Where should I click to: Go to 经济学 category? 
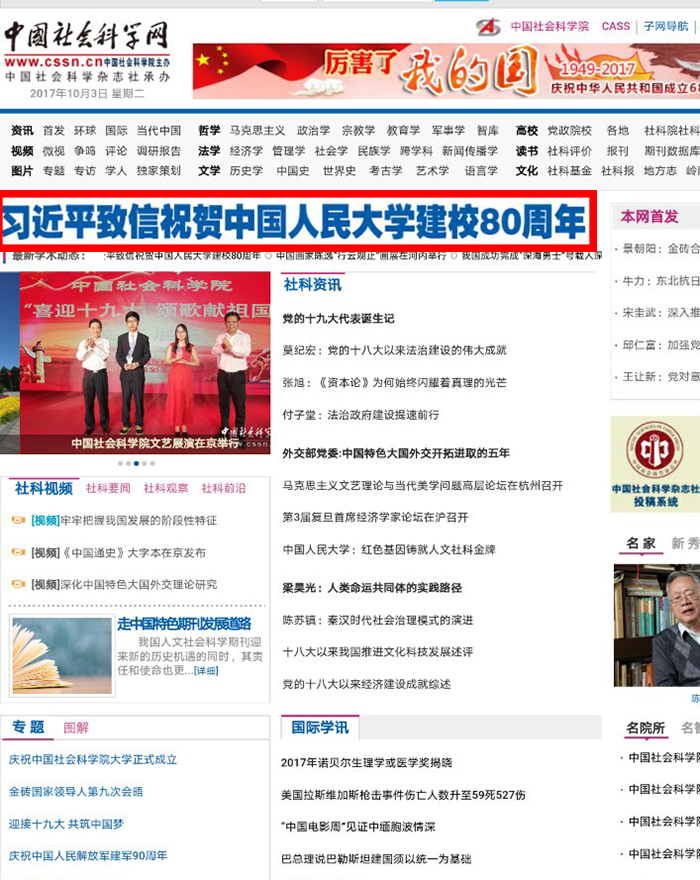coord(246,150)
